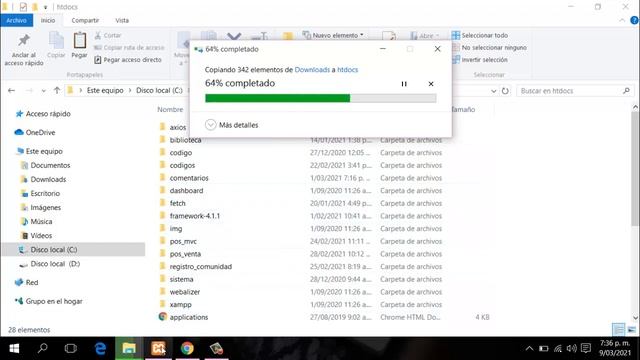Image resolution: width=640 pixels, height=360 pixels.
Task: Open Google Chrome from taskbar
Action: tap(187, 348)
